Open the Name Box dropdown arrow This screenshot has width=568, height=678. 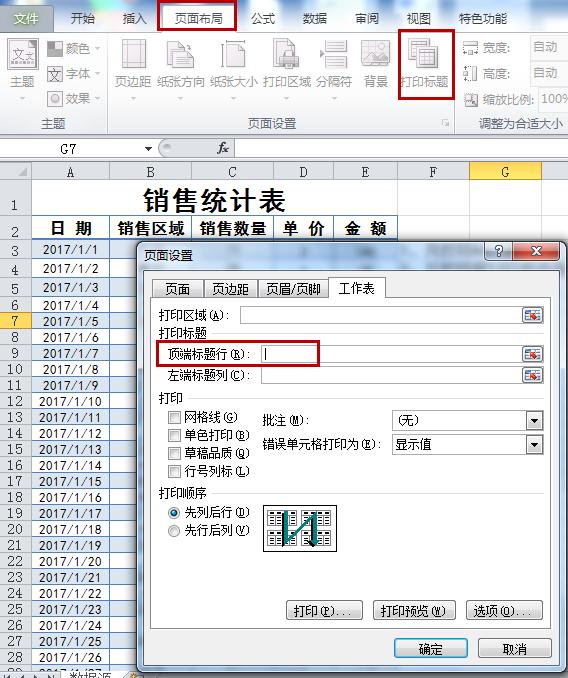[148, 149]
